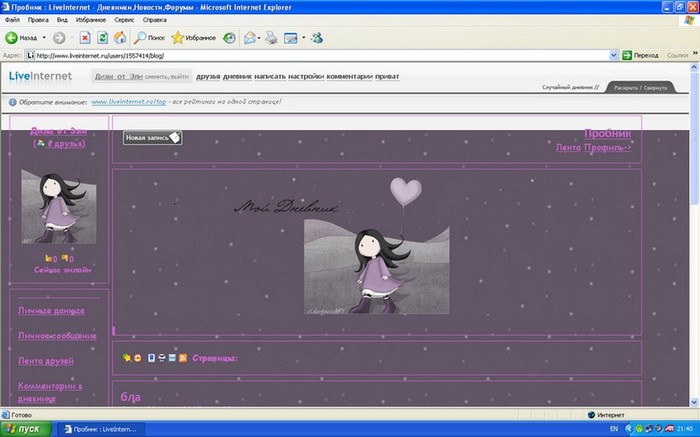The image size is (700, 437).
Task: Open dropdown arrow next to Назад
Action: click(x=44, y=38)
